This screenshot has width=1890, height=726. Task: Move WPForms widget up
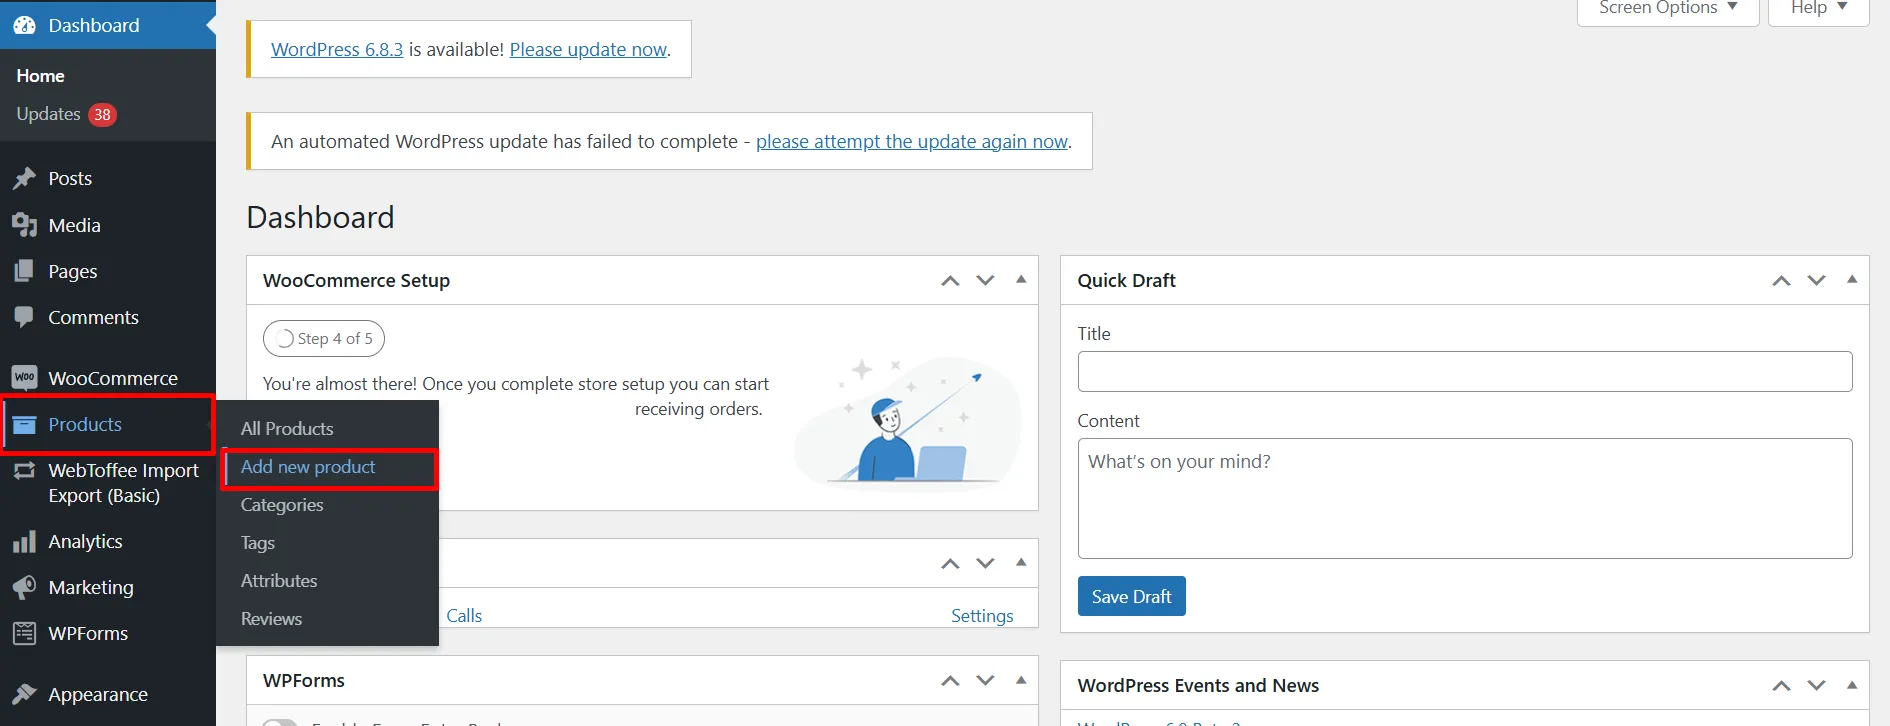click(950, 681)
